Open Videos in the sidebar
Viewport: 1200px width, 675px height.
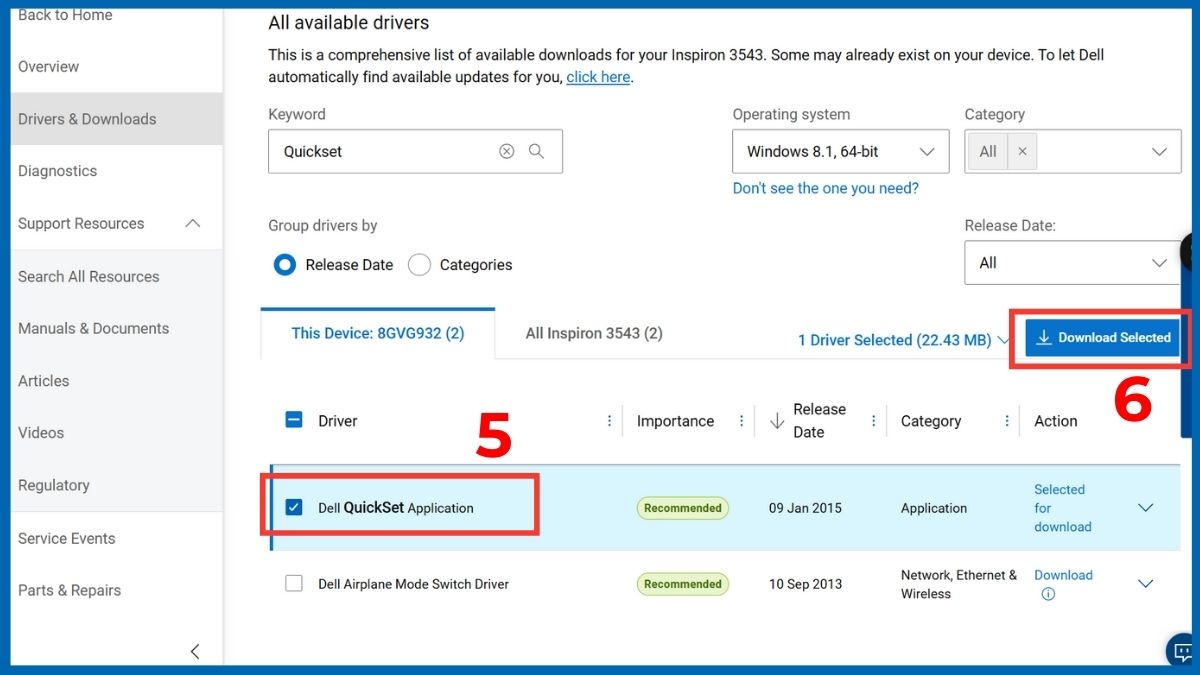click(x=41, y=433)
